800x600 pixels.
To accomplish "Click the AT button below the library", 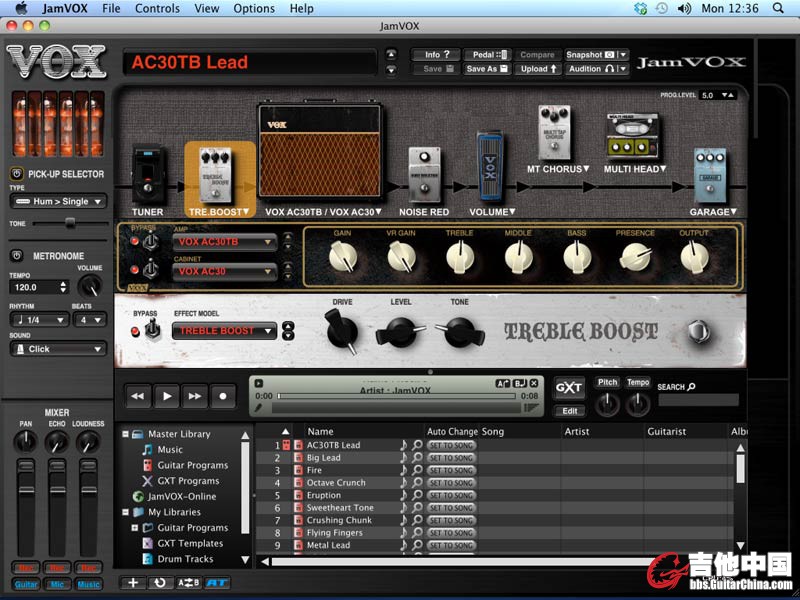I will (x=217, y=583).
